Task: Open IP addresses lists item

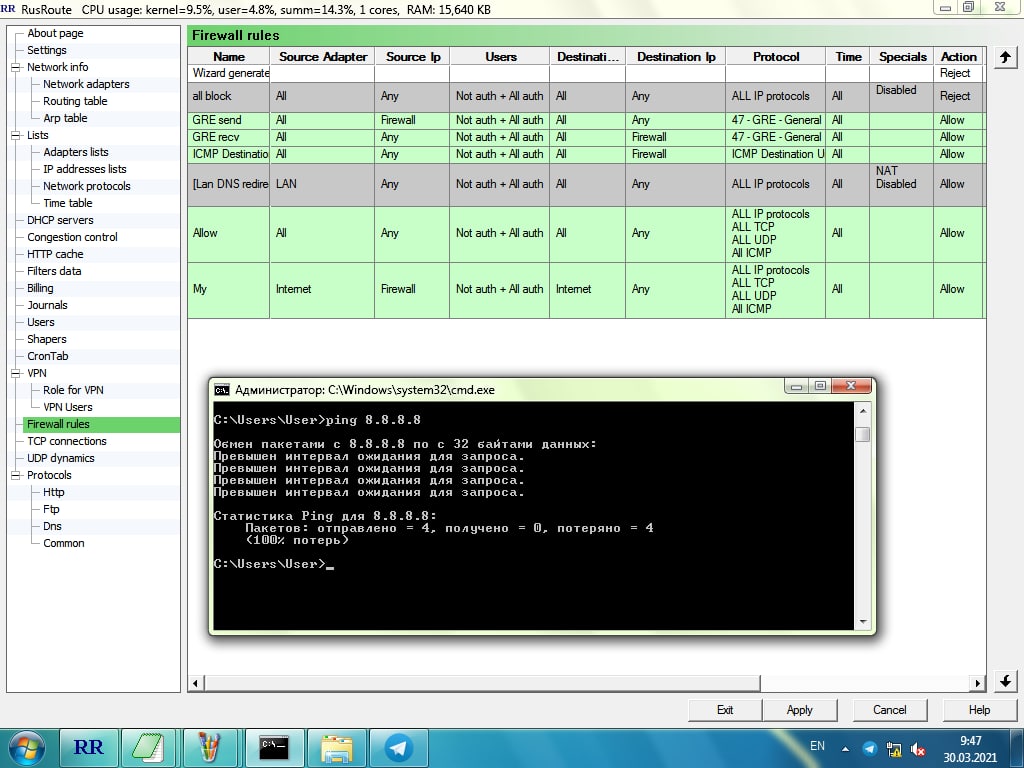Action: (85, 169)
